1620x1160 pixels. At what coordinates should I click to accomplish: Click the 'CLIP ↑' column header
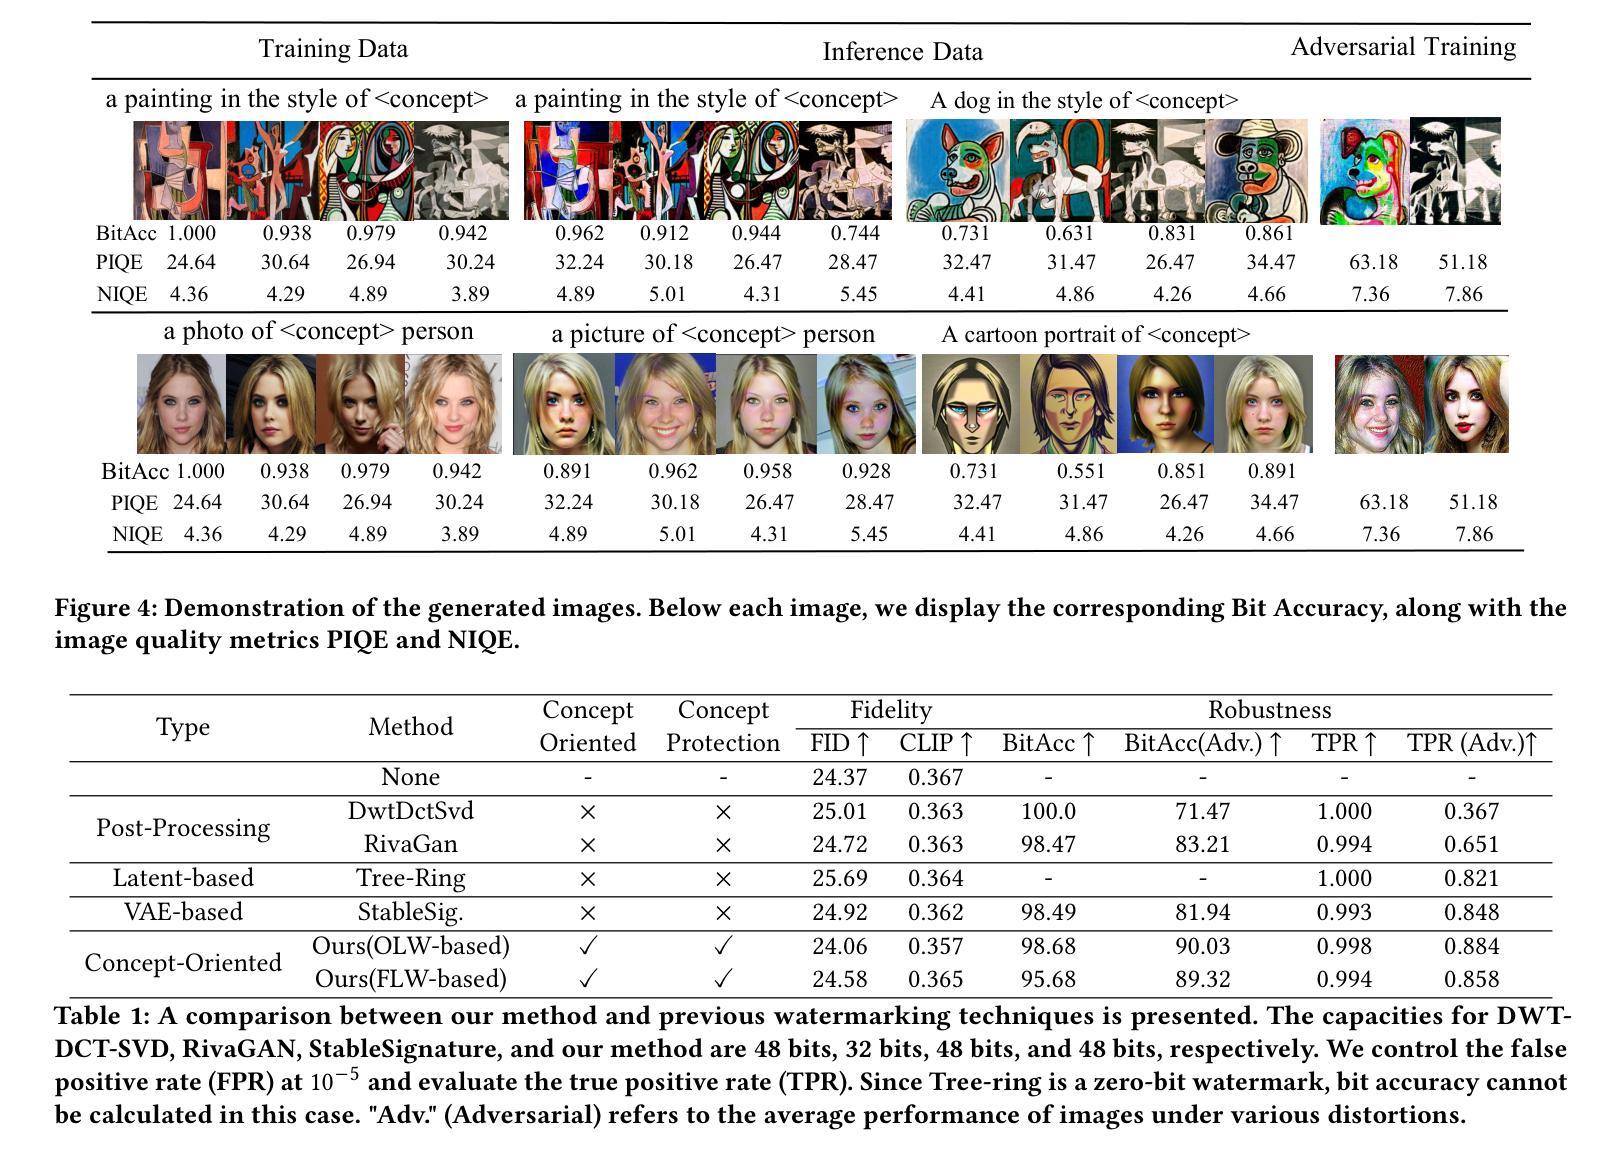coord(936,743)
